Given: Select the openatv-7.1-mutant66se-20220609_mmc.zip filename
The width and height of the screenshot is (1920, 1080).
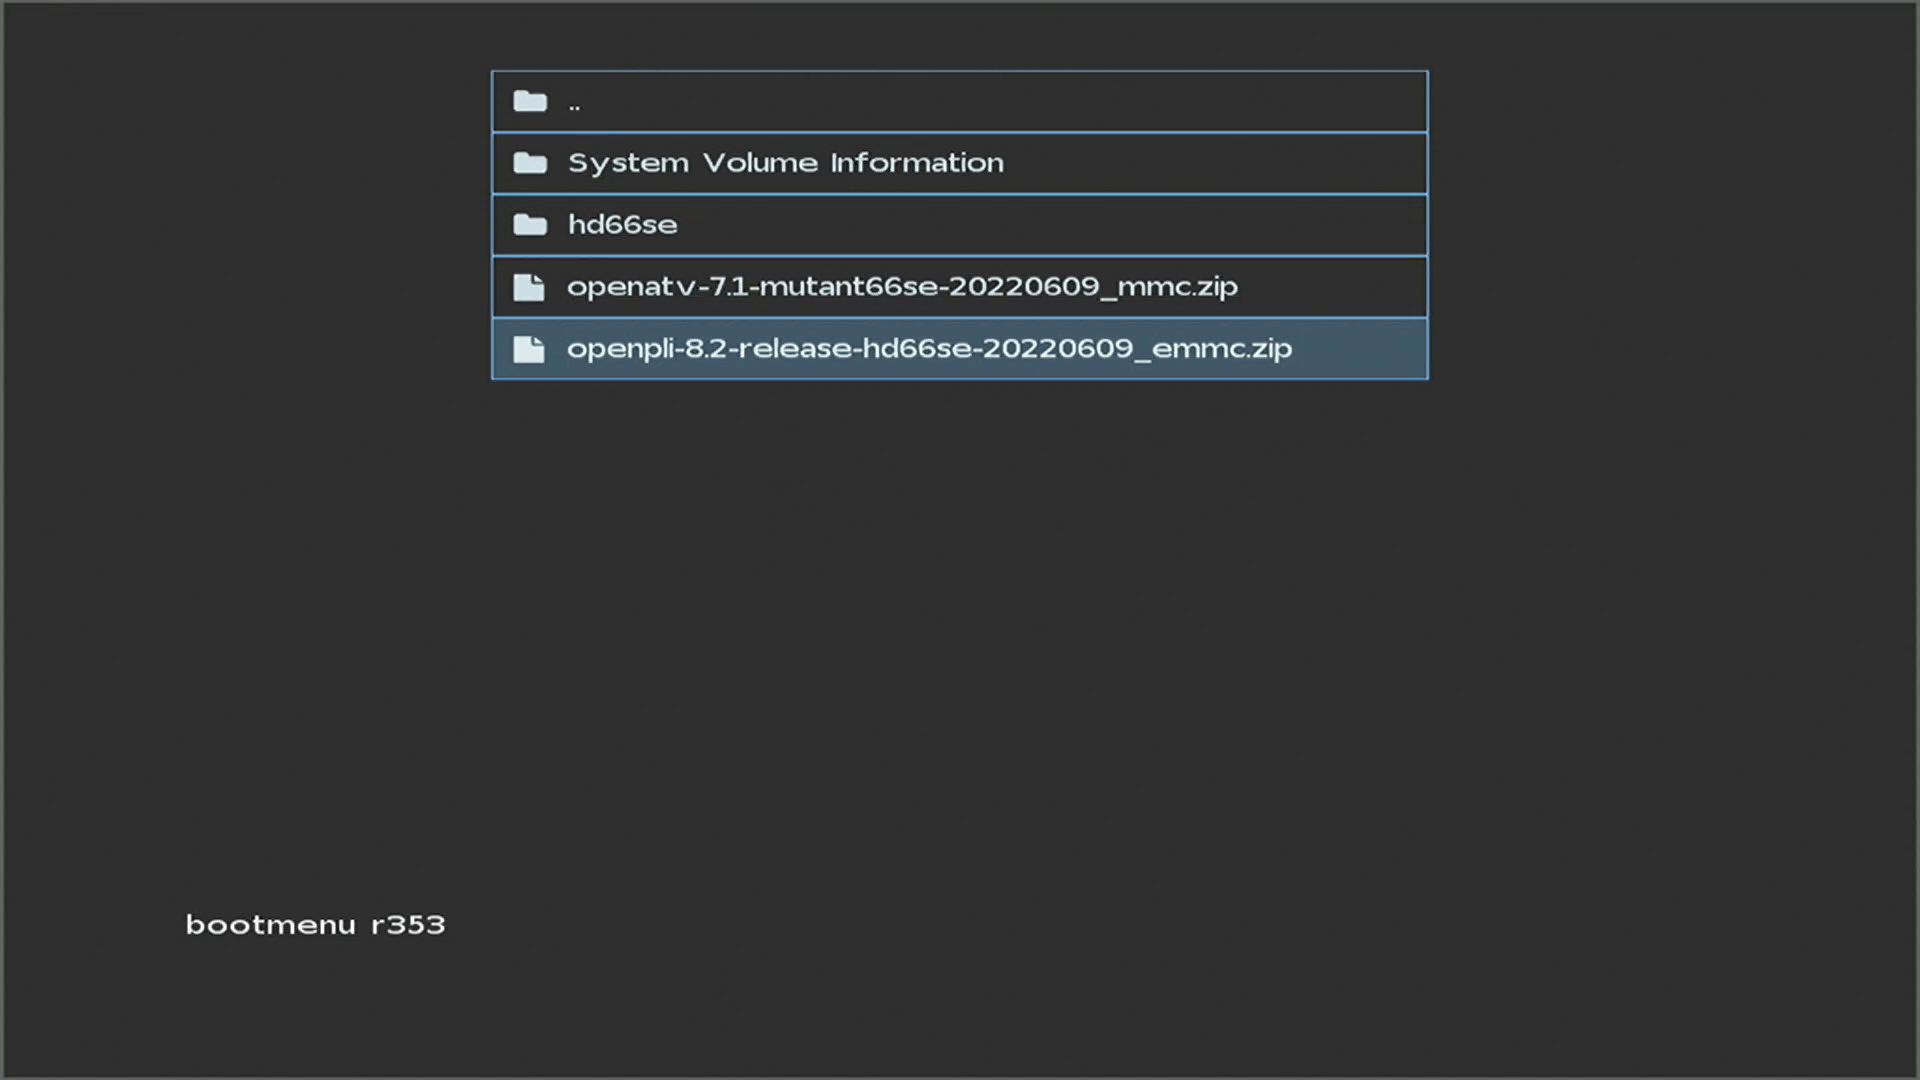Looking at the screenshot, I should tap(902, 287).
